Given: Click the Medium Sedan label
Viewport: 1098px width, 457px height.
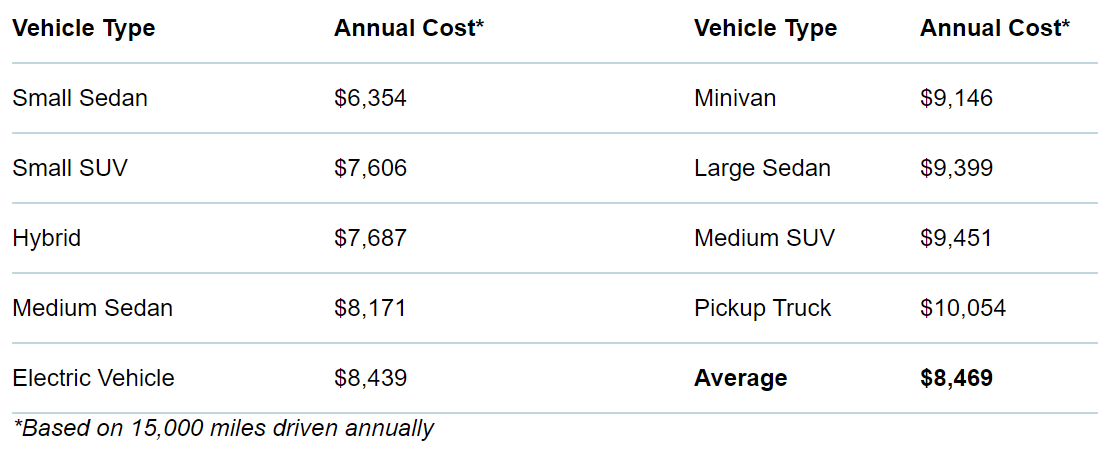Looking at the screenshot, I should pos(92,308).
